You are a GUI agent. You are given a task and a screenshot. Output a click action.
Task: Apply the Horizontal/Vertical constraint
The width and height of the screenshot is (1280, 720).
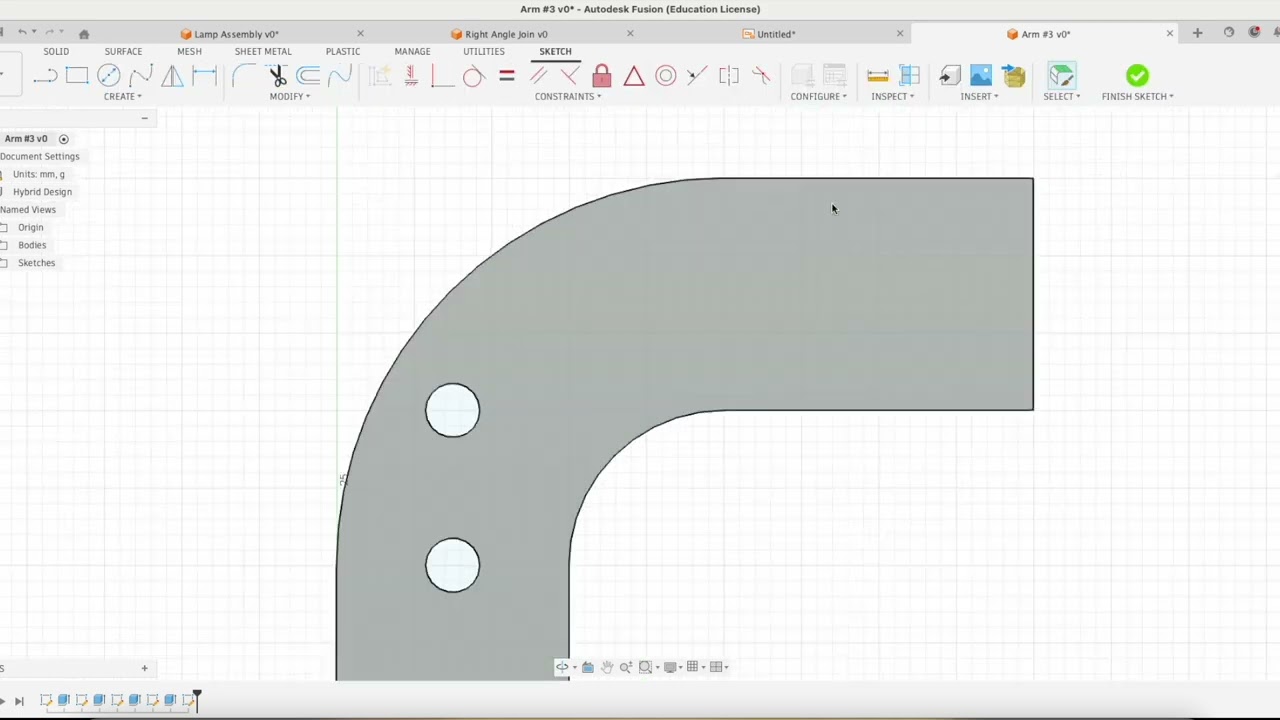coord(410,76)
